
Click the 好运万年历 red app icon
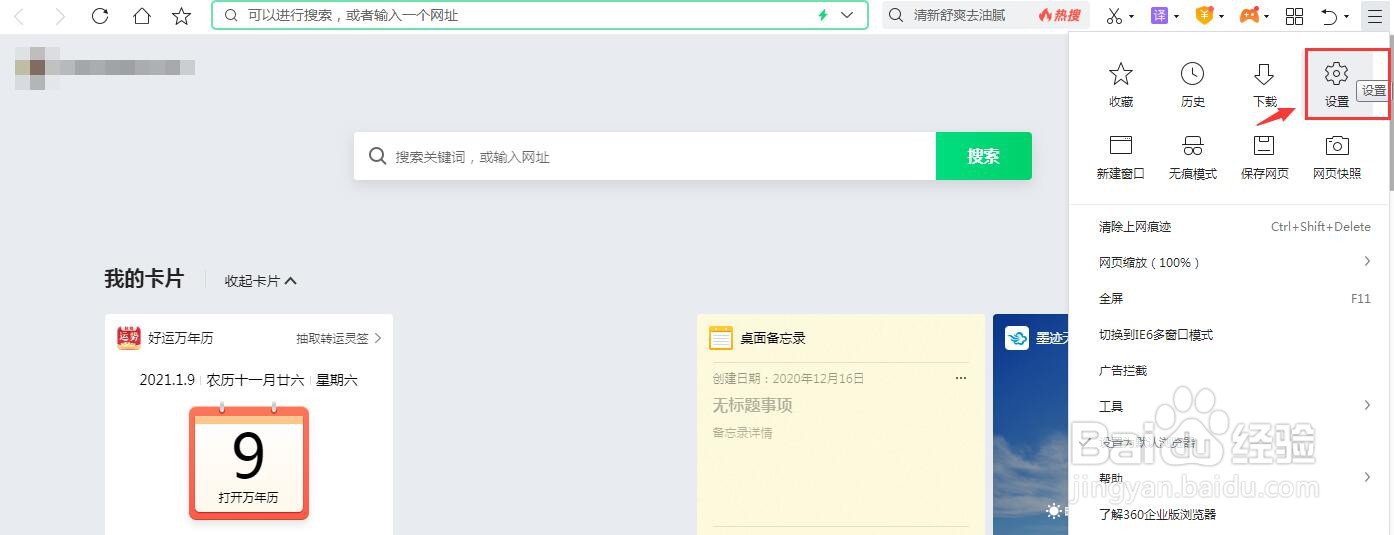point(129,337)
